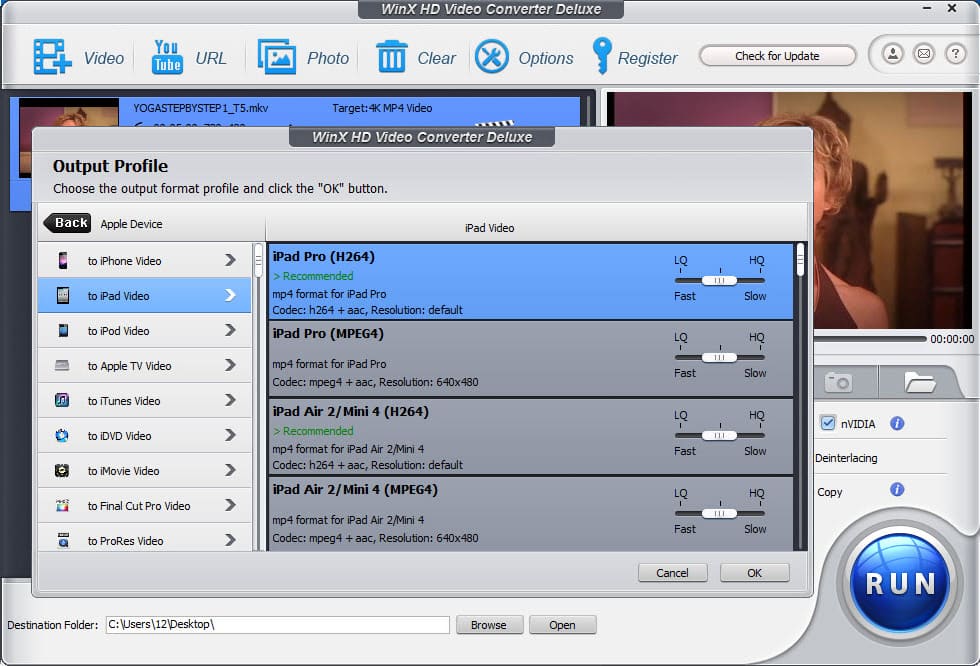Click the iPad device icon
This screenshot has height=666, width=980.
62,296
